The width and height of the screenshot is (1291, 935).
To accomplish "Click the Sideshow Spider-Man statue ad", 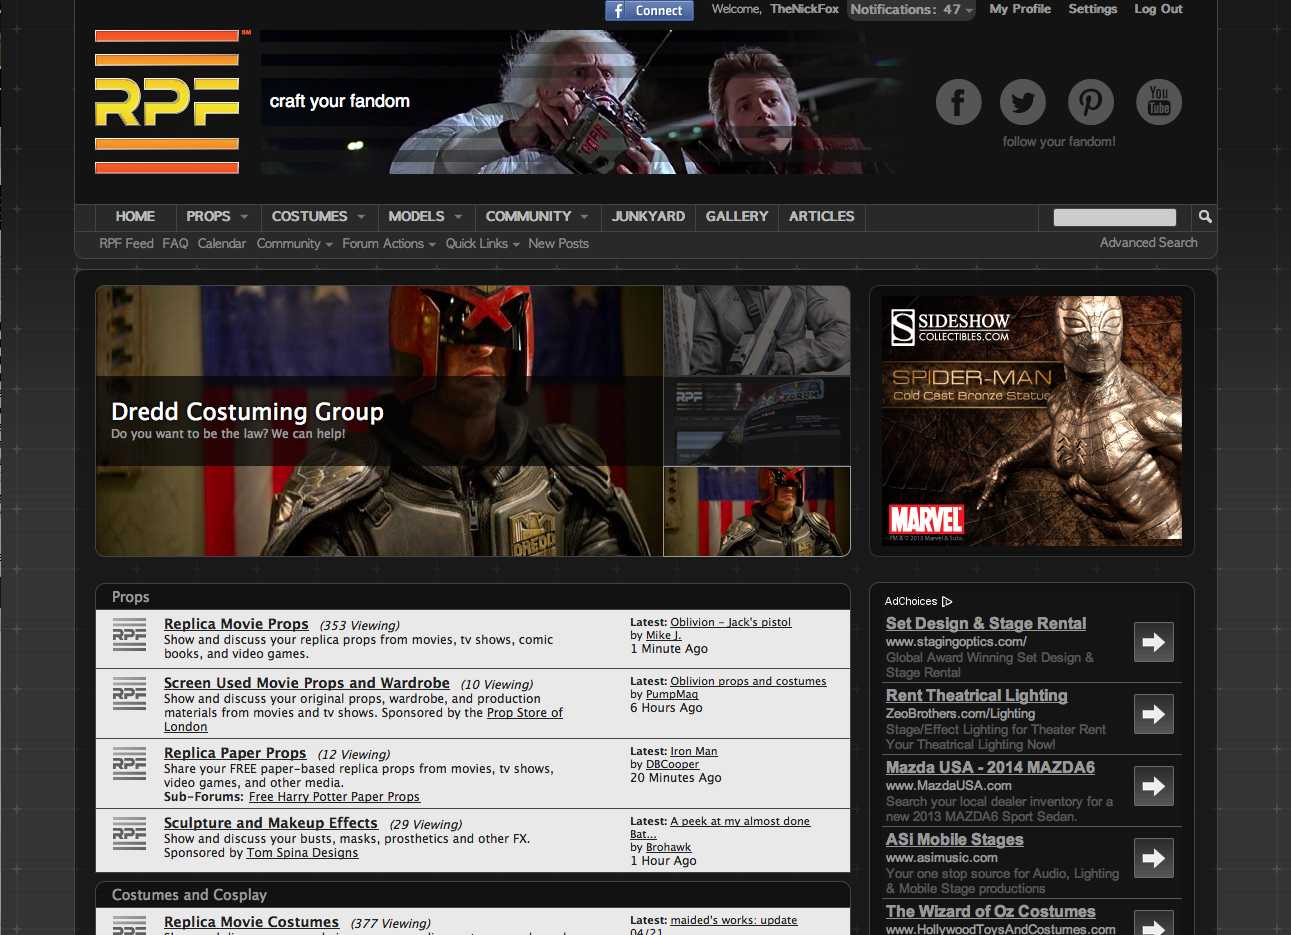I will pyautogui.click(x=1032, y=420).
